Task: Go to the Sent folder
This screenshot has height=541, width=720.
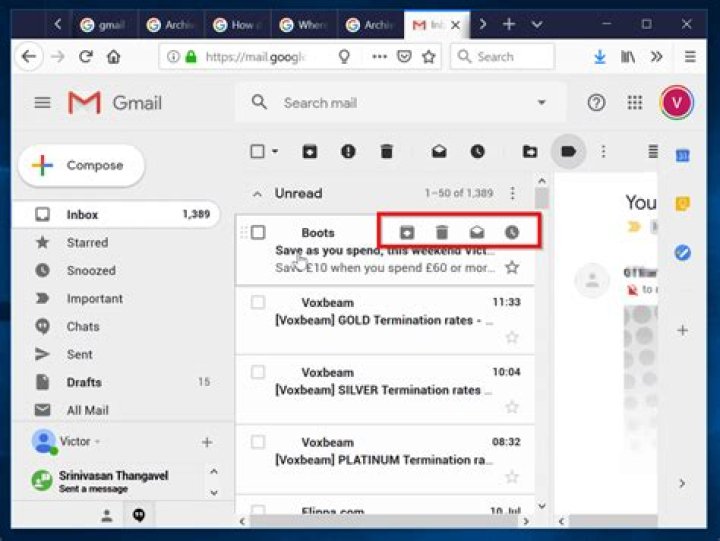Action: point(80,354)
